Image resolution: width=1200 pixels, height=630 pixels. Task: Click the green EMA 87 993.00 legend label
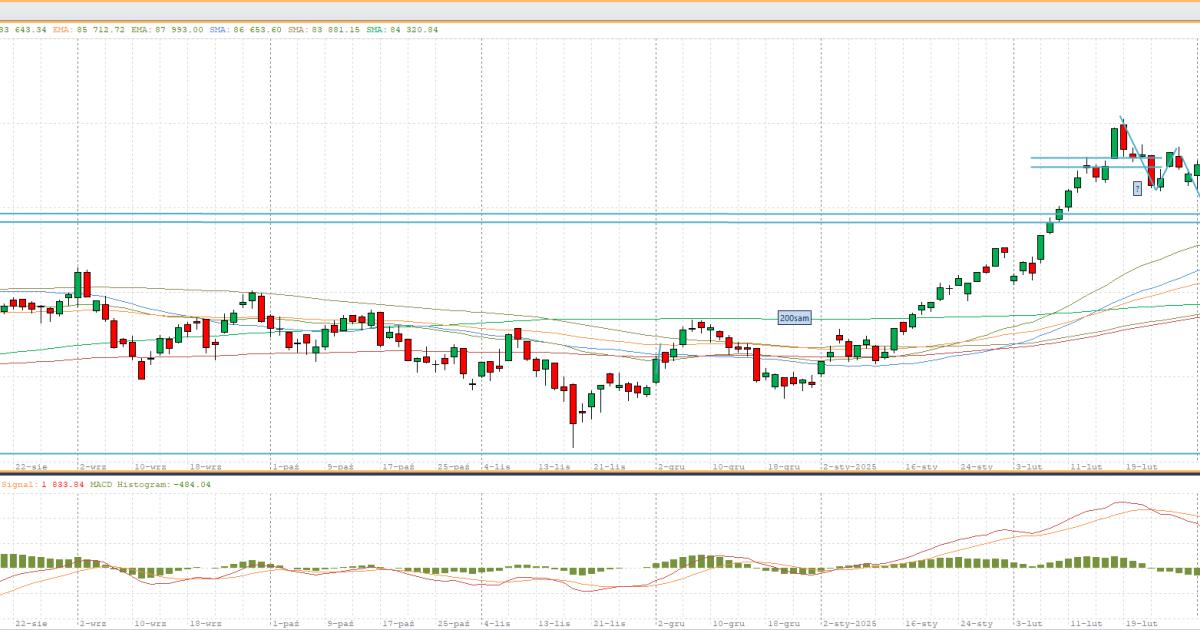[x=166, y=30]
